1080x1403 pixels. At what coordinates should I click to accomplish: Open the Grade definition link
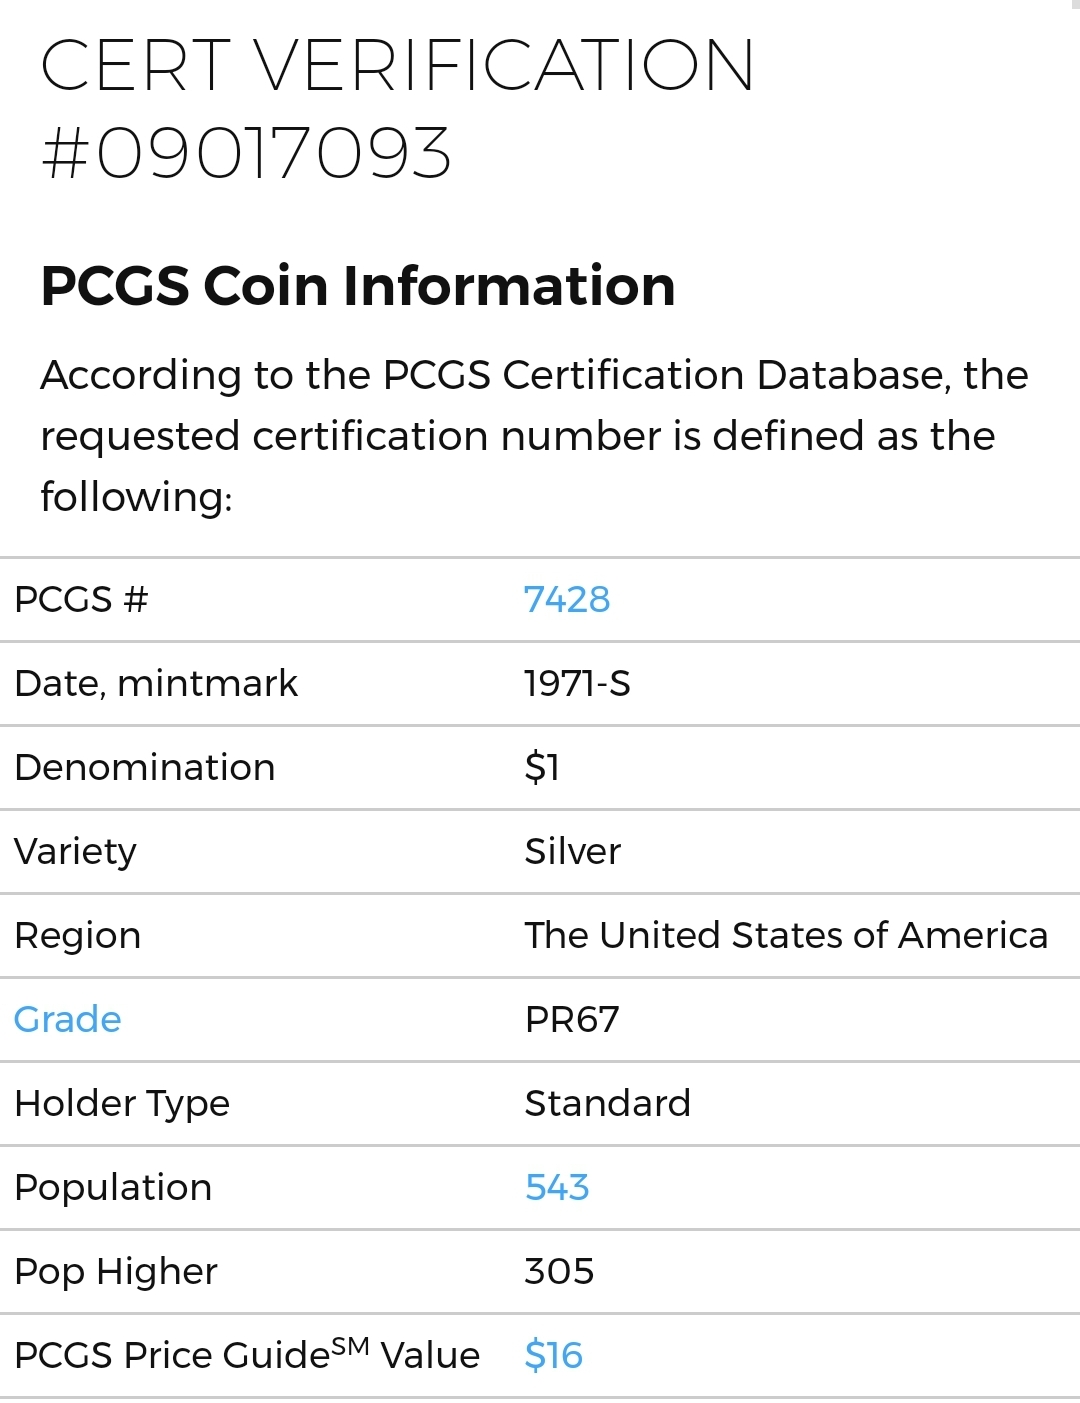(68, 1019)
